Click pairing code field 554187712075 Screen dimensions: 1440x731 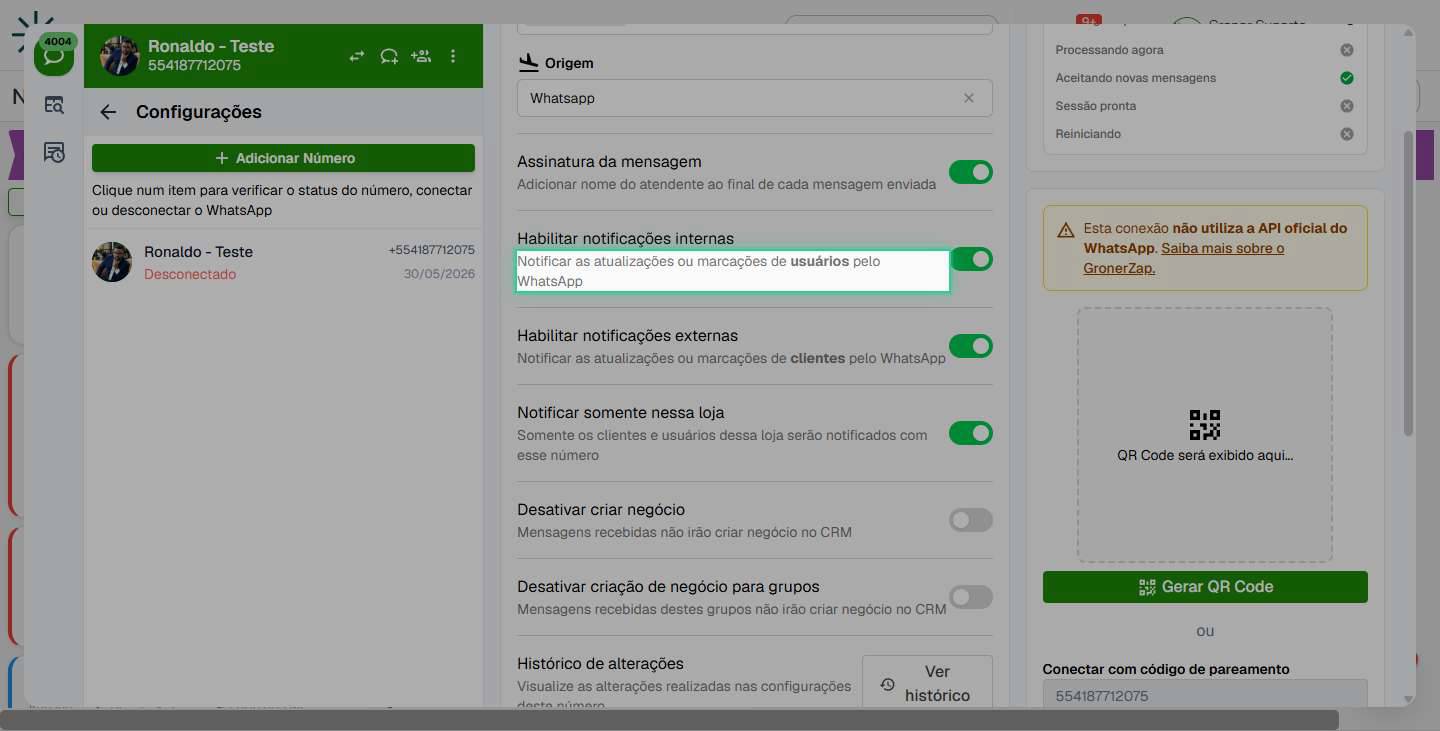tap(1205, 695)
